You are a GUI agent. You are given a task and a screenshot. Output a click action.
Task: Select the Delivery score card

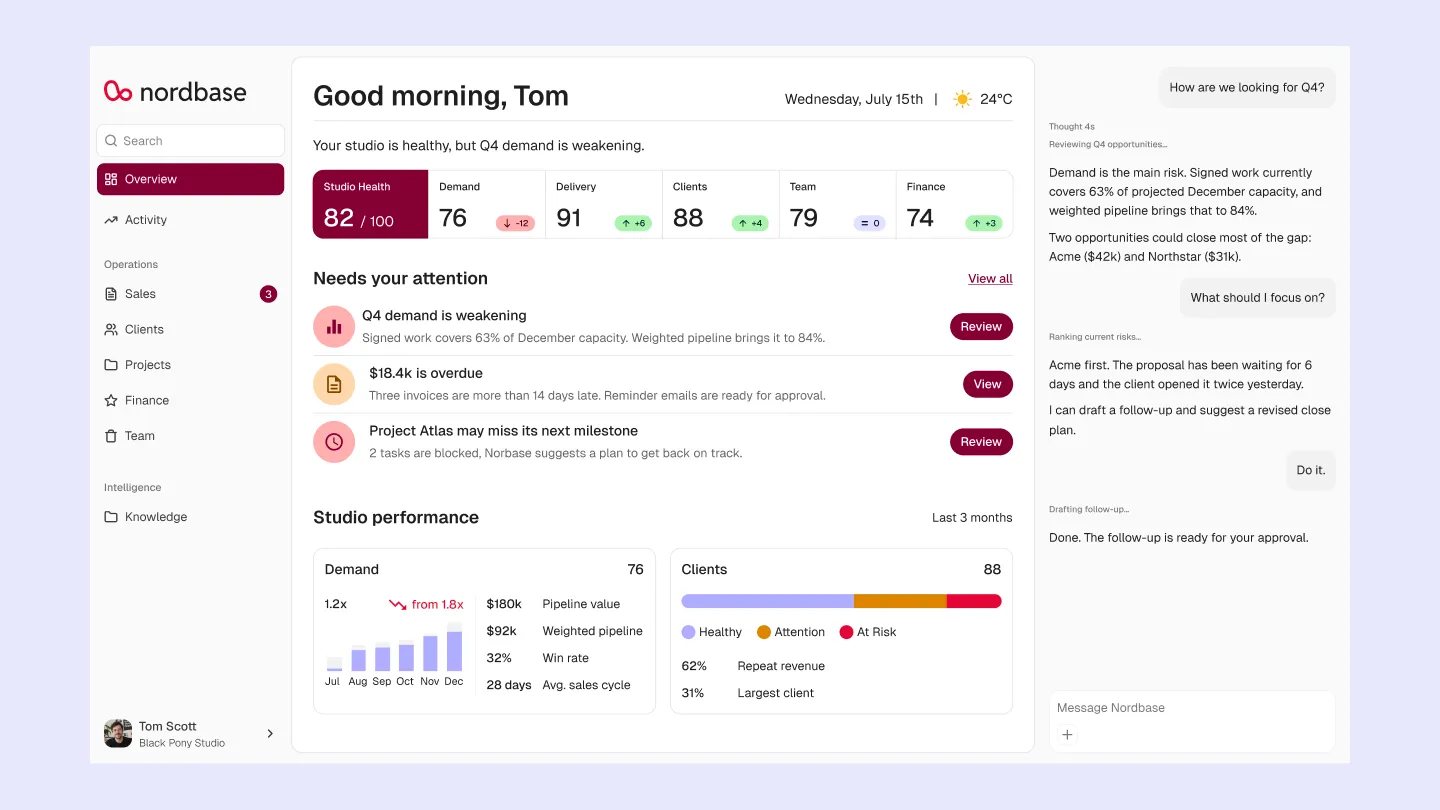(604, 205)
